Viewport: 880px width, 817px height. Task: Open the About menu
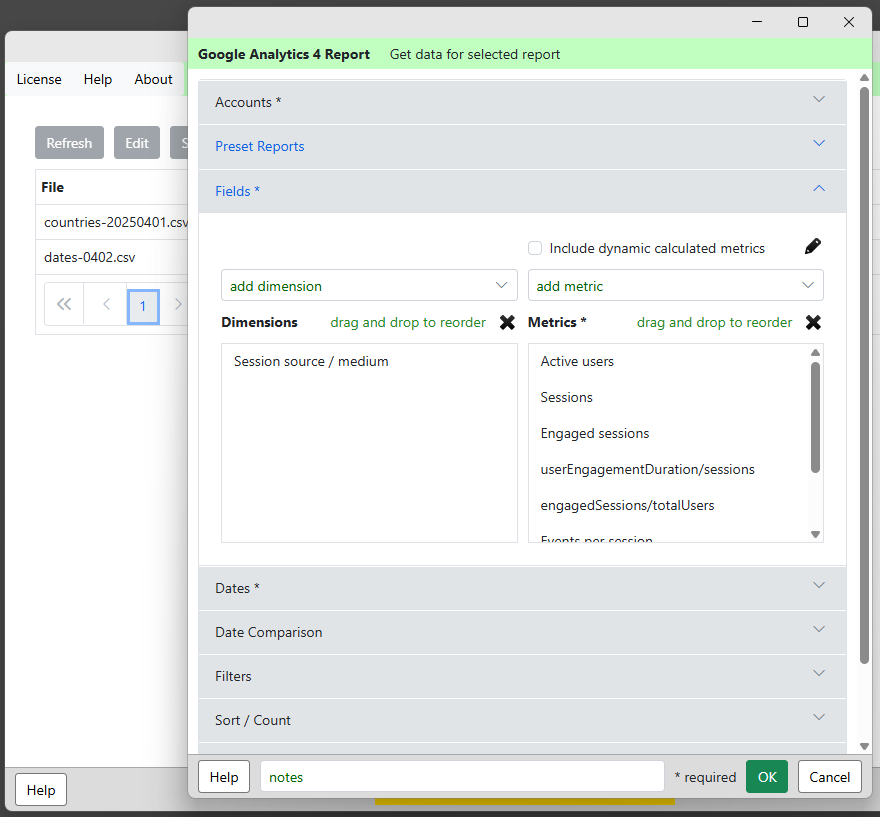click(153, 79)
